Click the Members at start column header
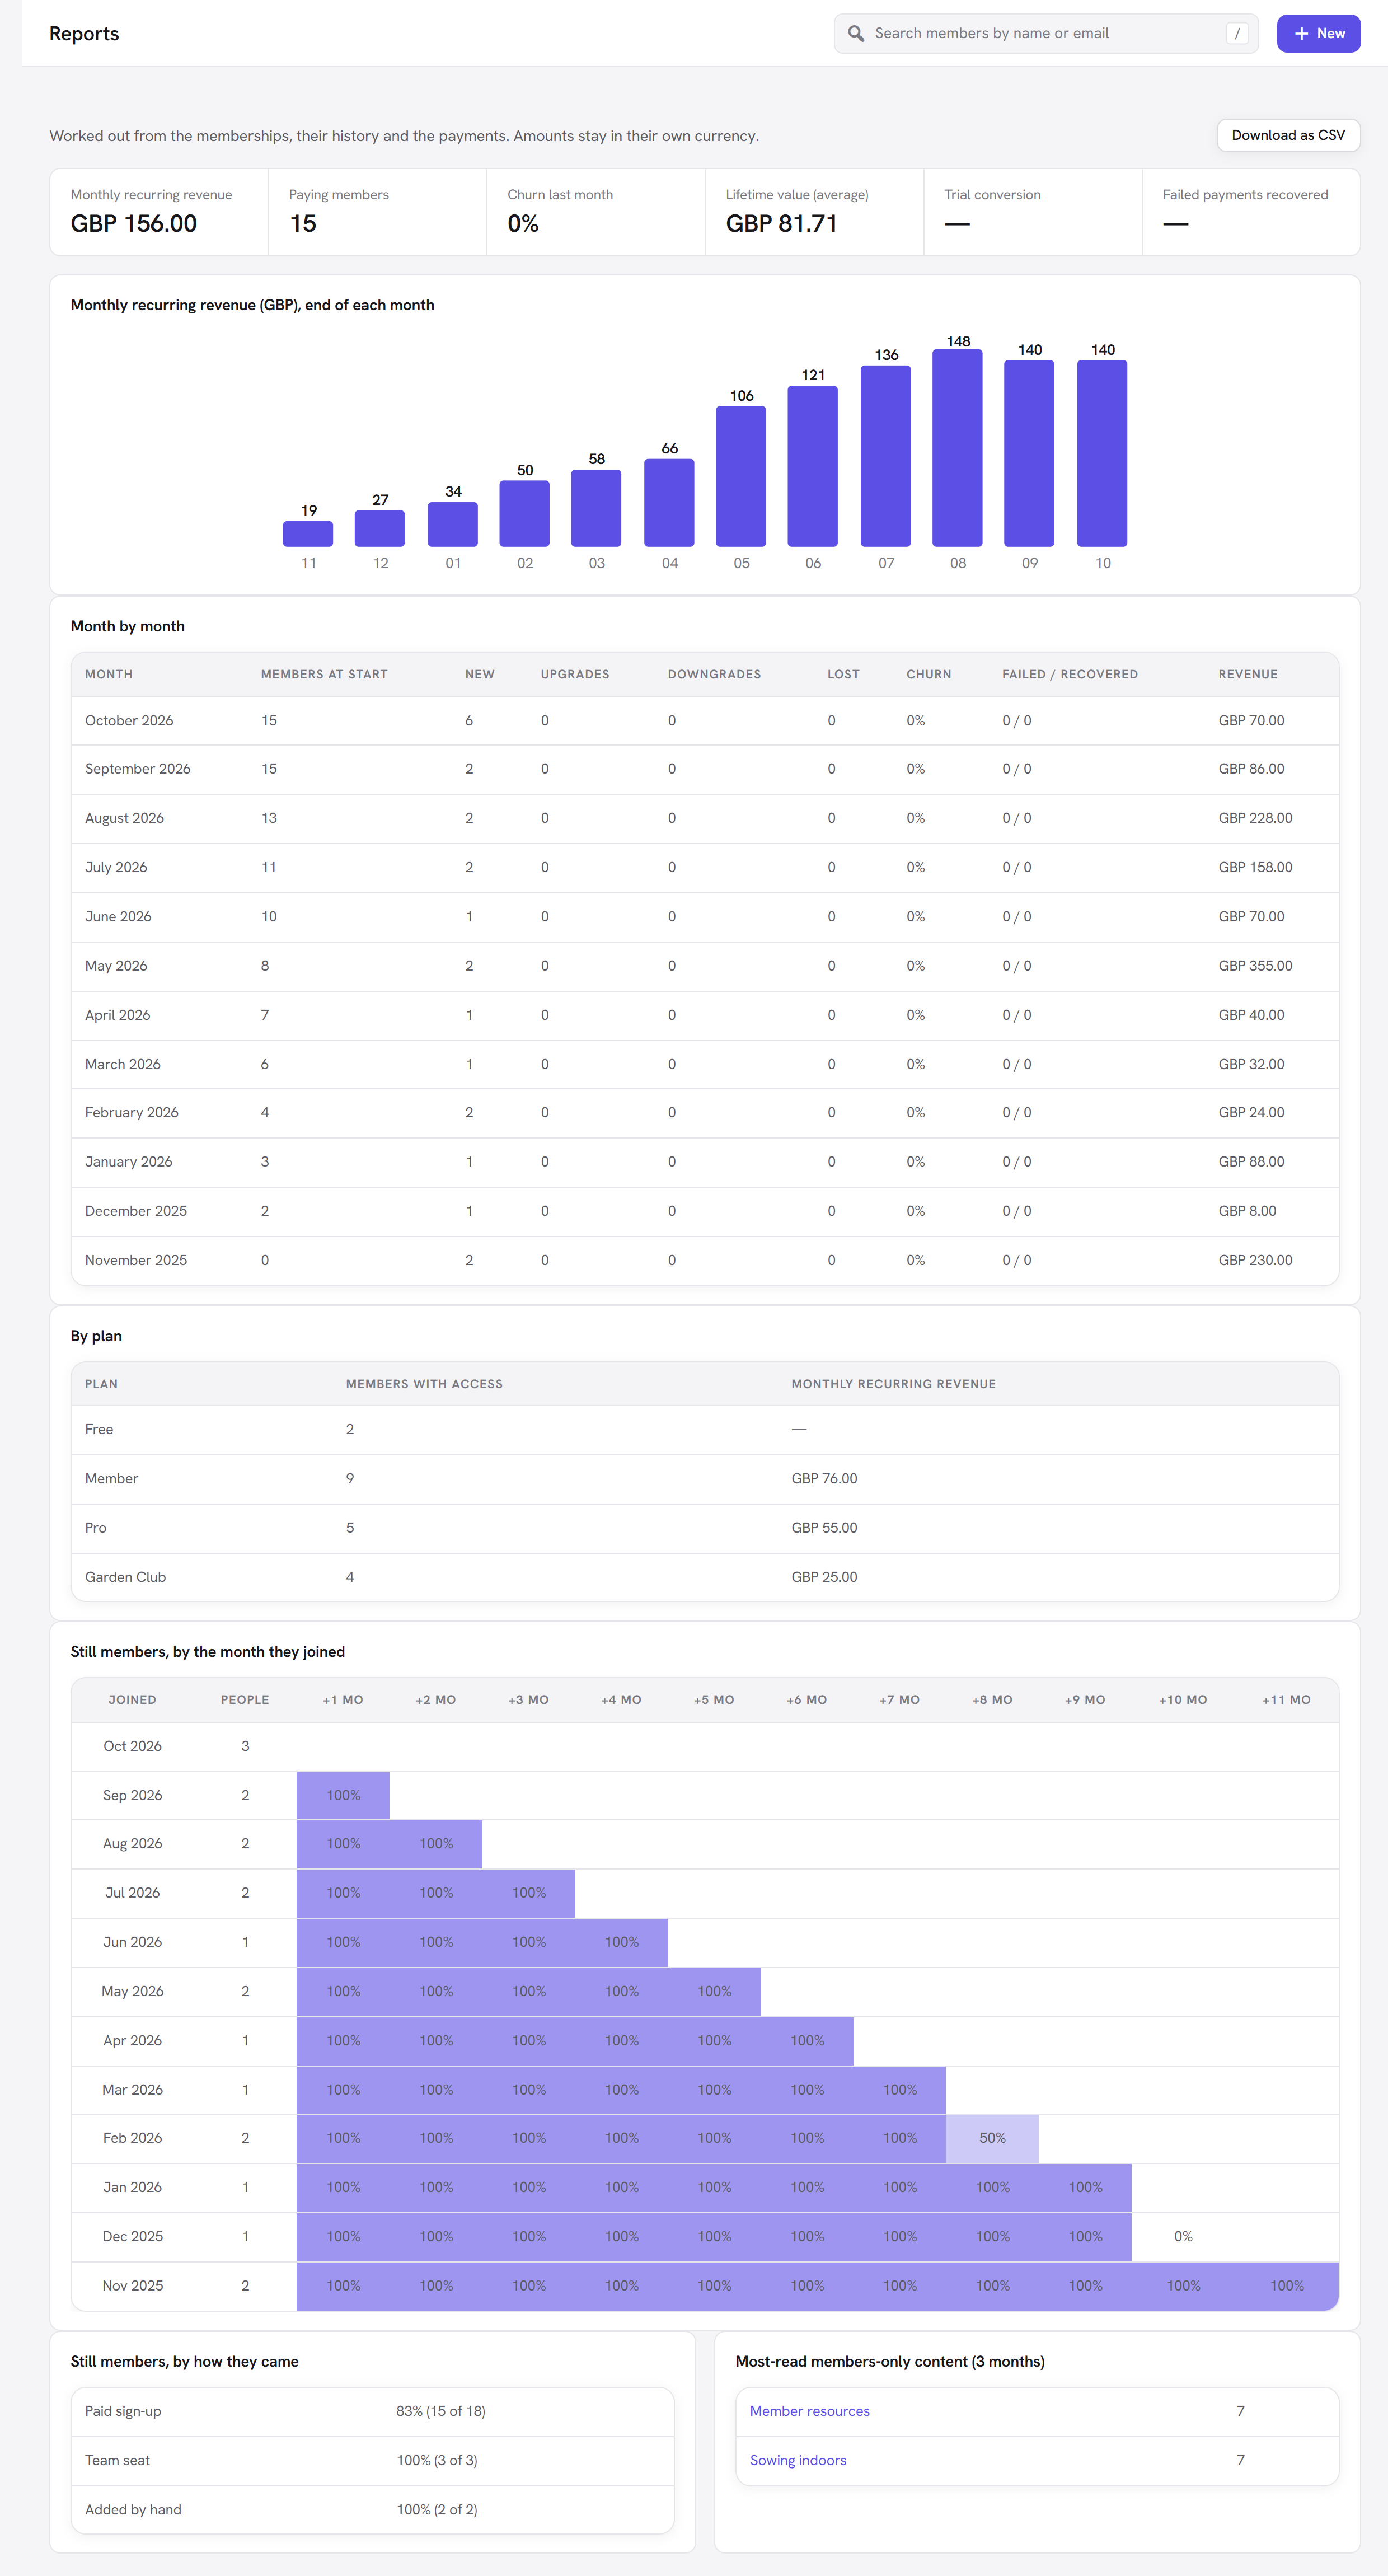Screen dimensions: 1388x2576 tap(324, 674)
